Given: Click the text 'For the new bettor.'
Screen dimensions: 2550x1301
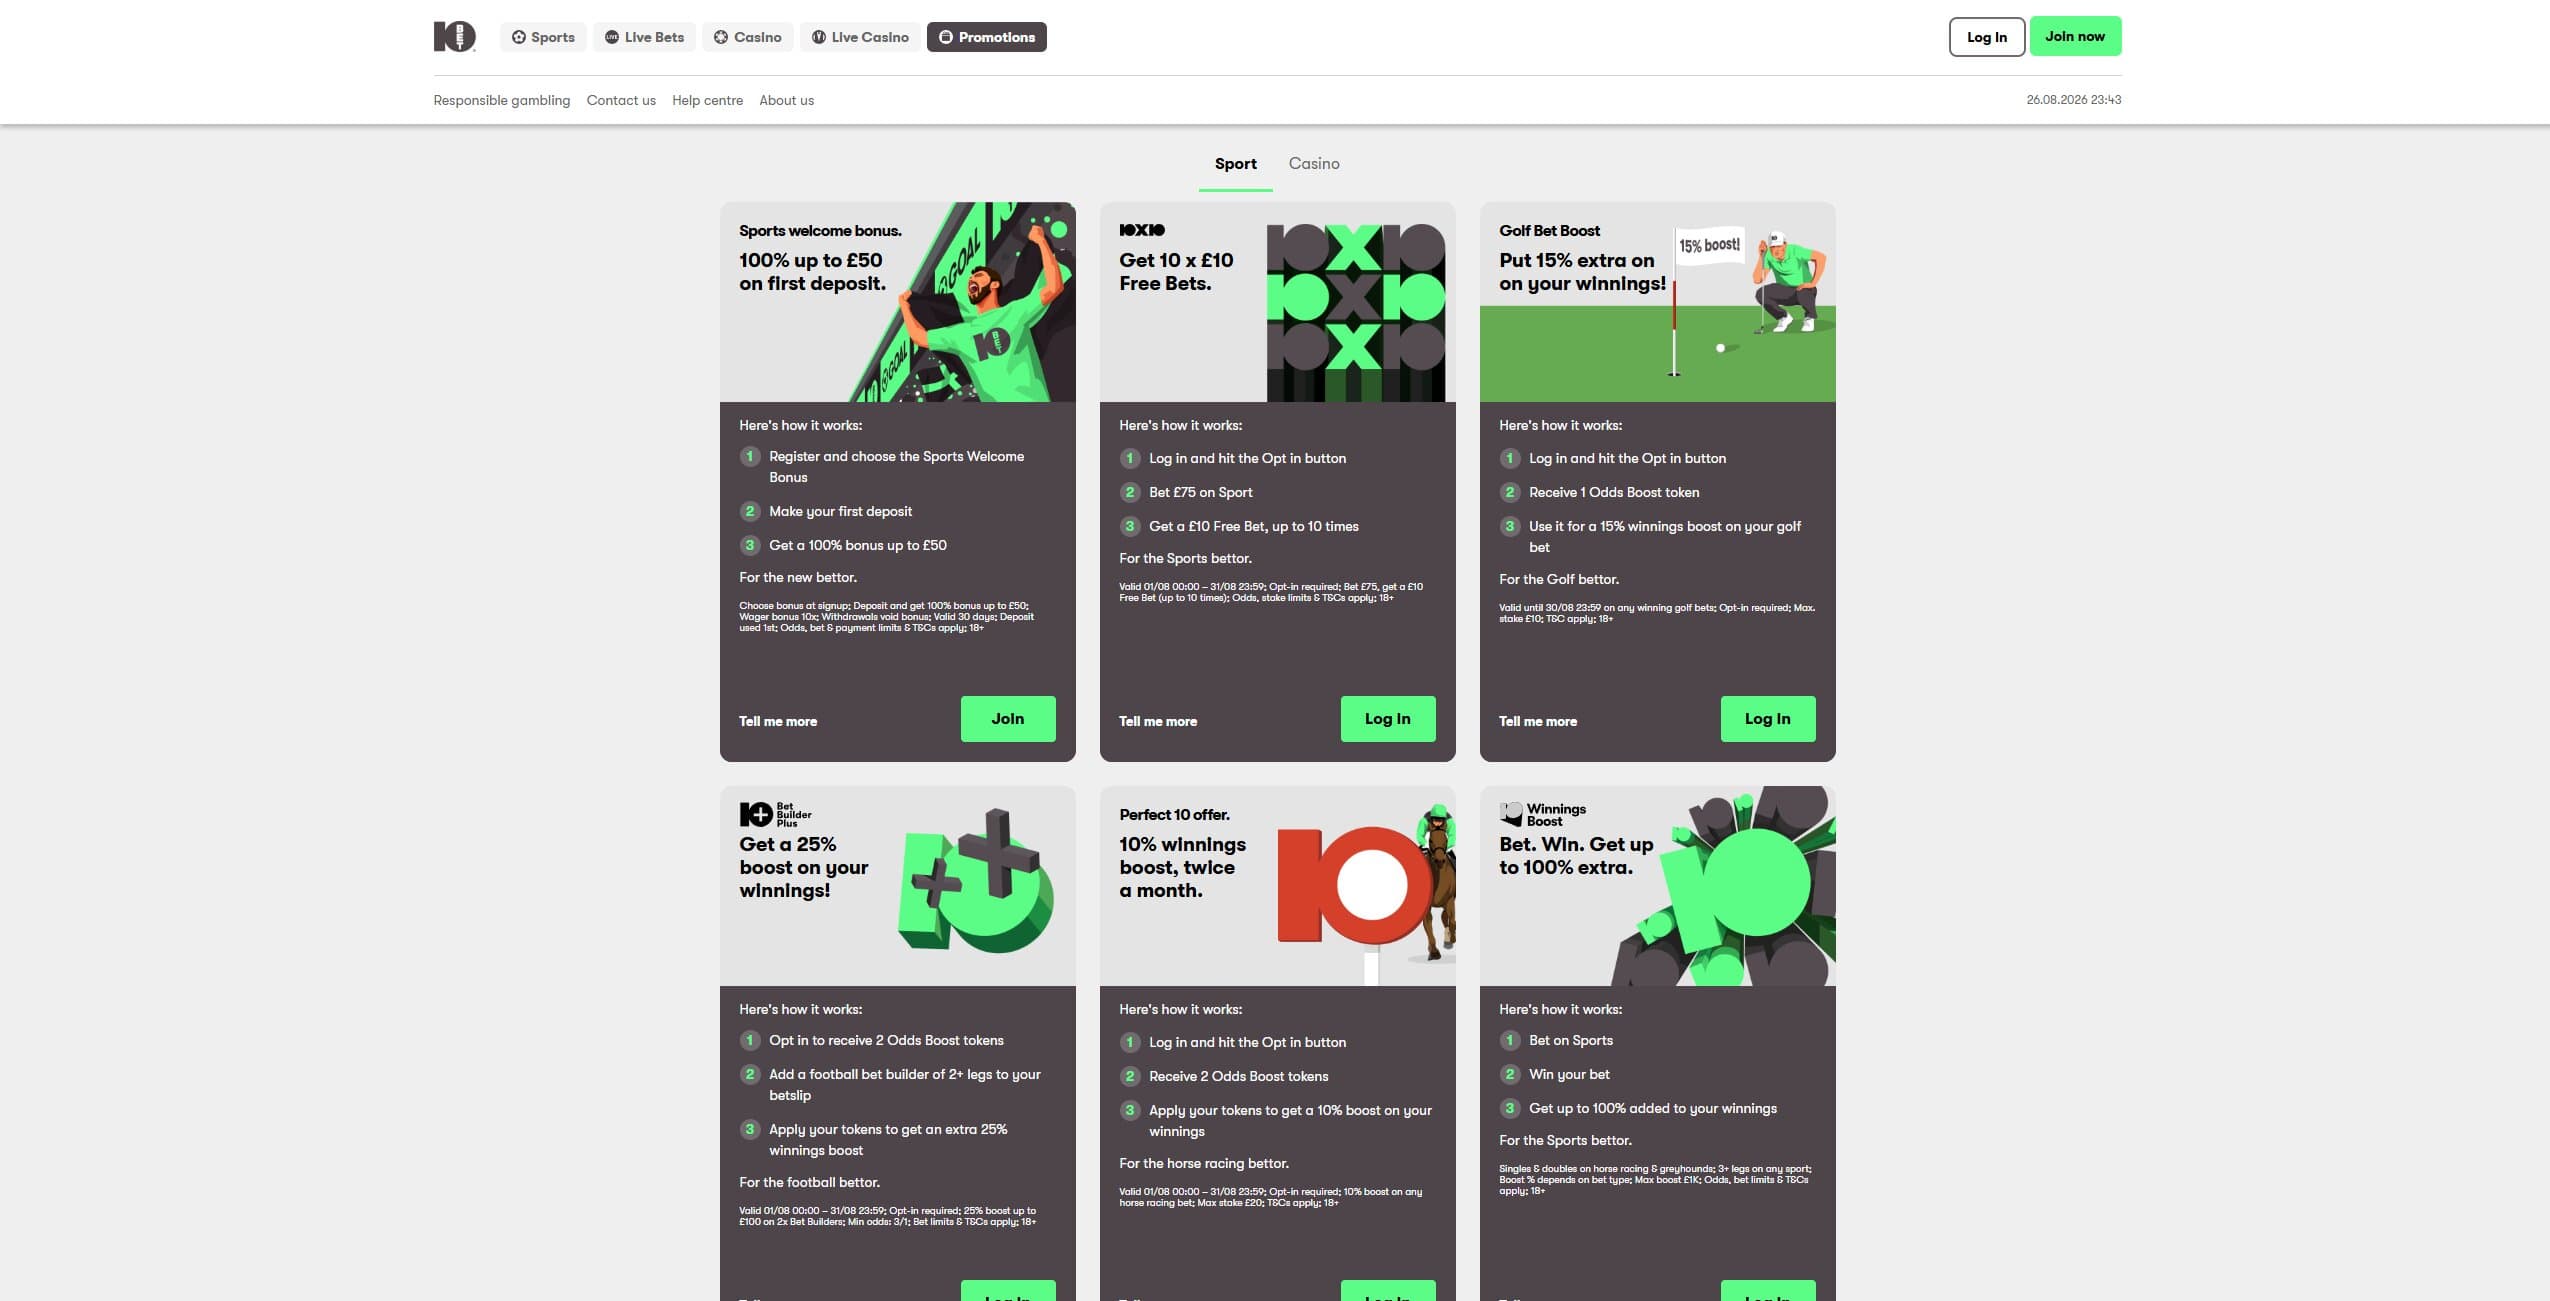Looking at the screenshot, I should point(798,577).
